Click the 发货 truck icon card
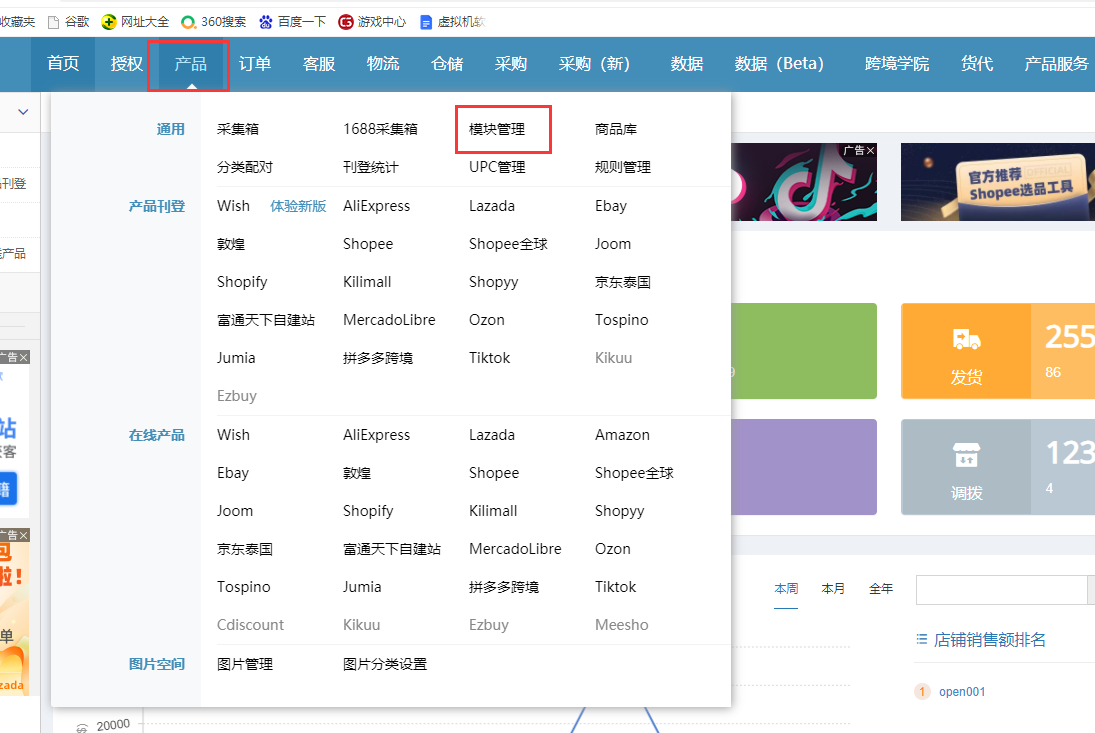This screenshot has width=1095, height=733. [966, 351]
